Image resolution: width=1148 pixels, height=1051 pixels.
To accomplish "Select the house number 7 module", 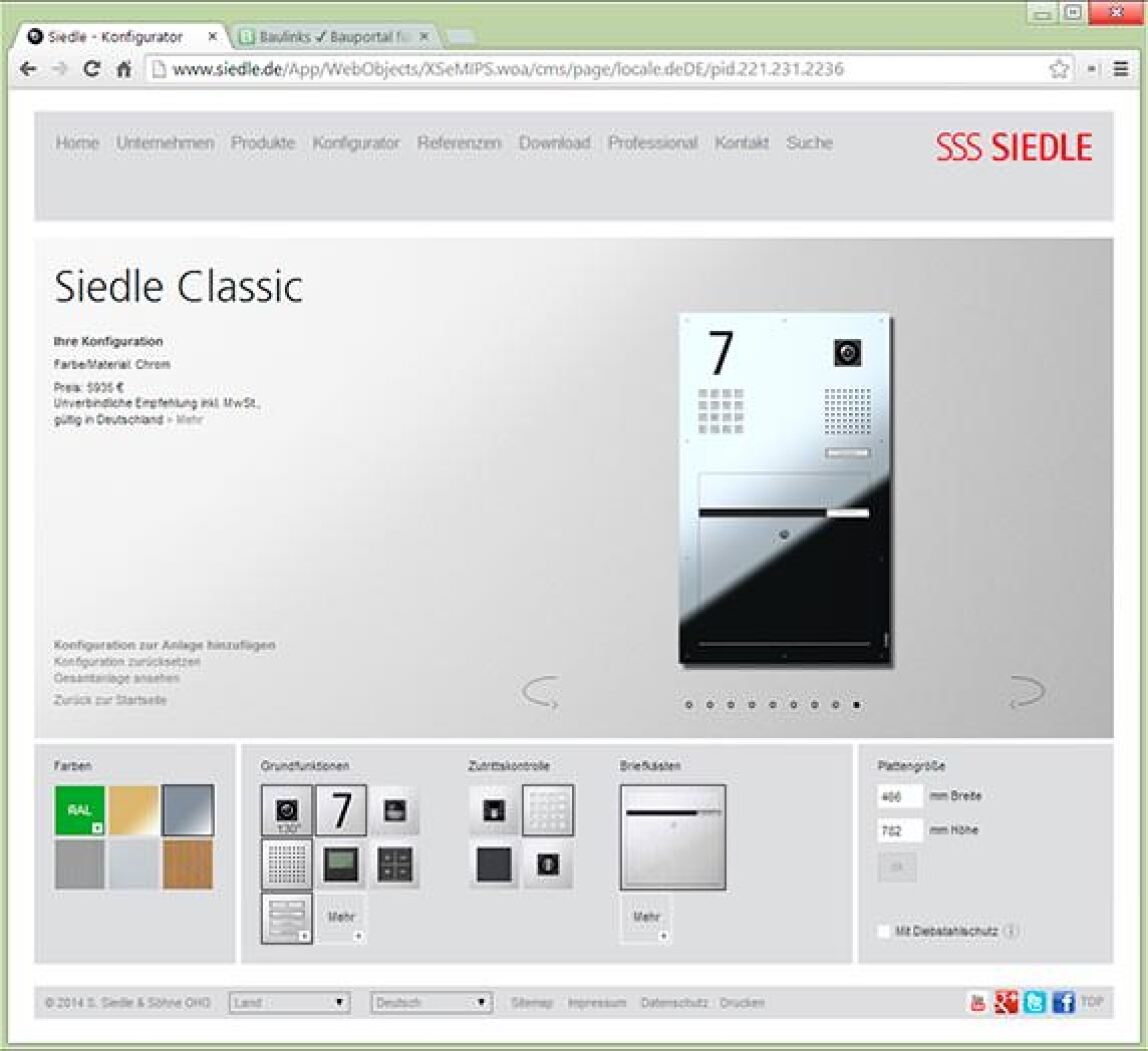I will coord(341,810).
